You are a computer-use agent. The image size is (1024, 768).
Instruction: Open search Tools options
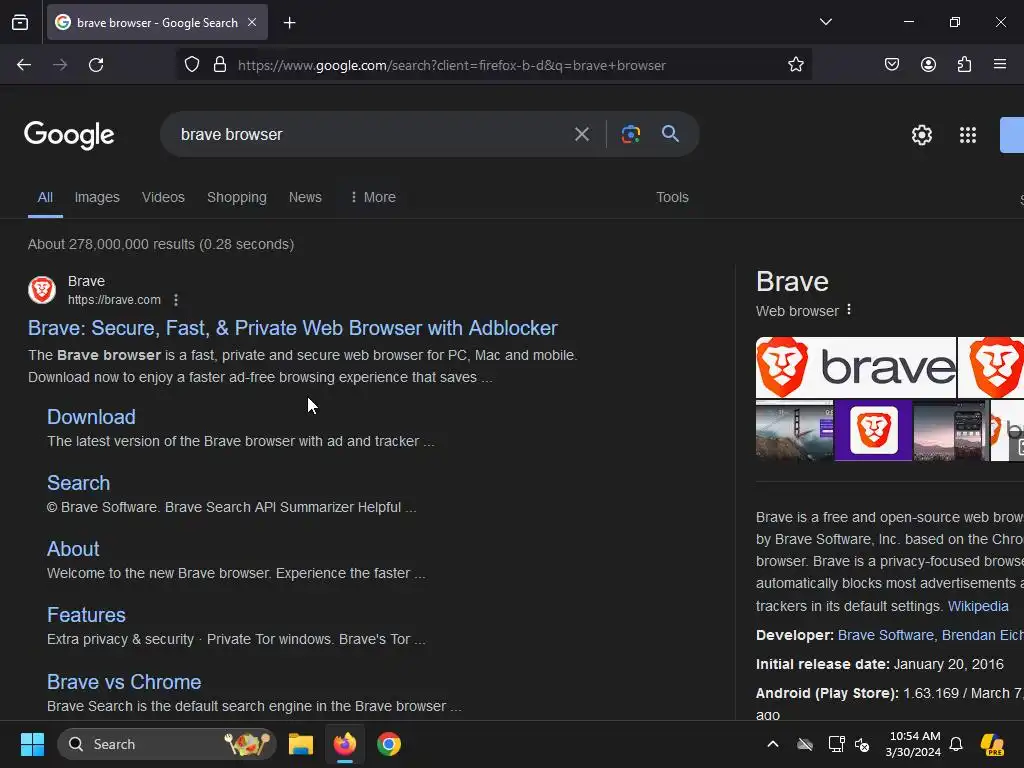(672, 197)
